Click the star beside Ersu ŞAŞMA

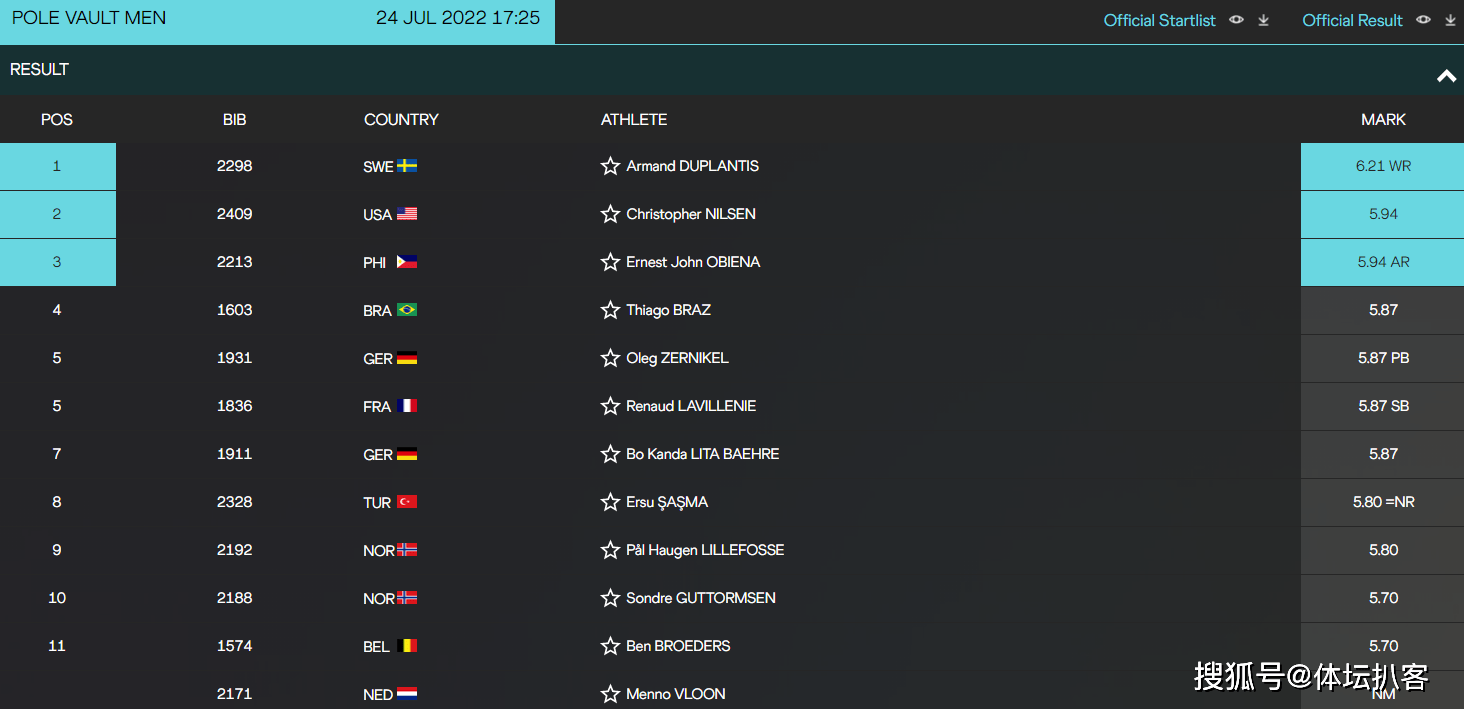(x=610, y=502)
